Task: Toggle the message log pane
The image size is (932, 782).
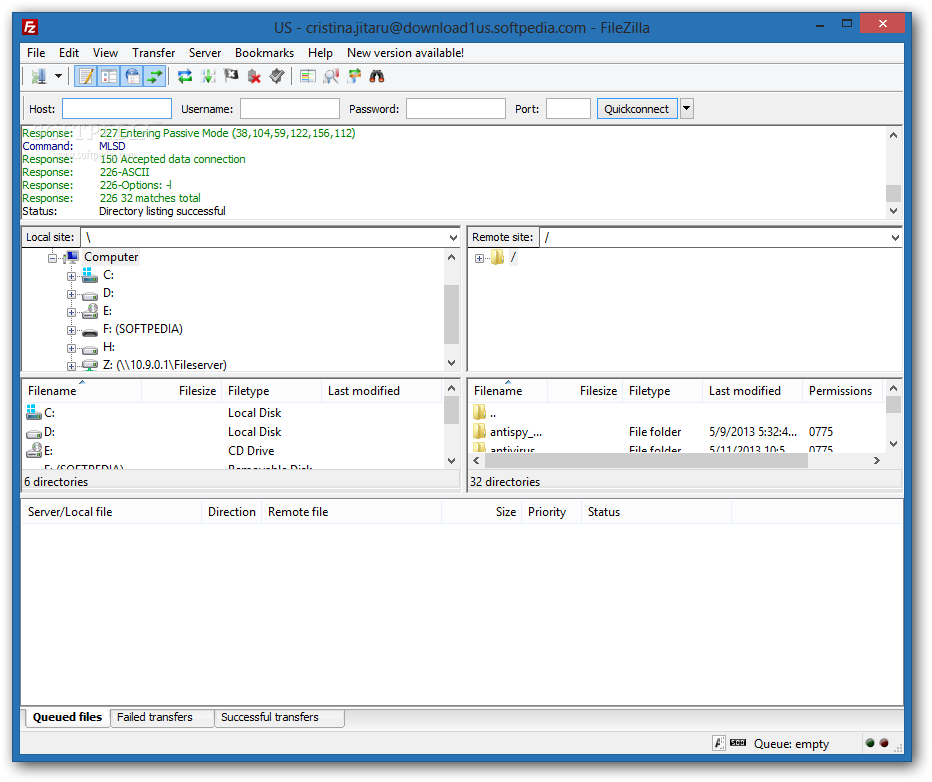Action: tap(86, 76)
